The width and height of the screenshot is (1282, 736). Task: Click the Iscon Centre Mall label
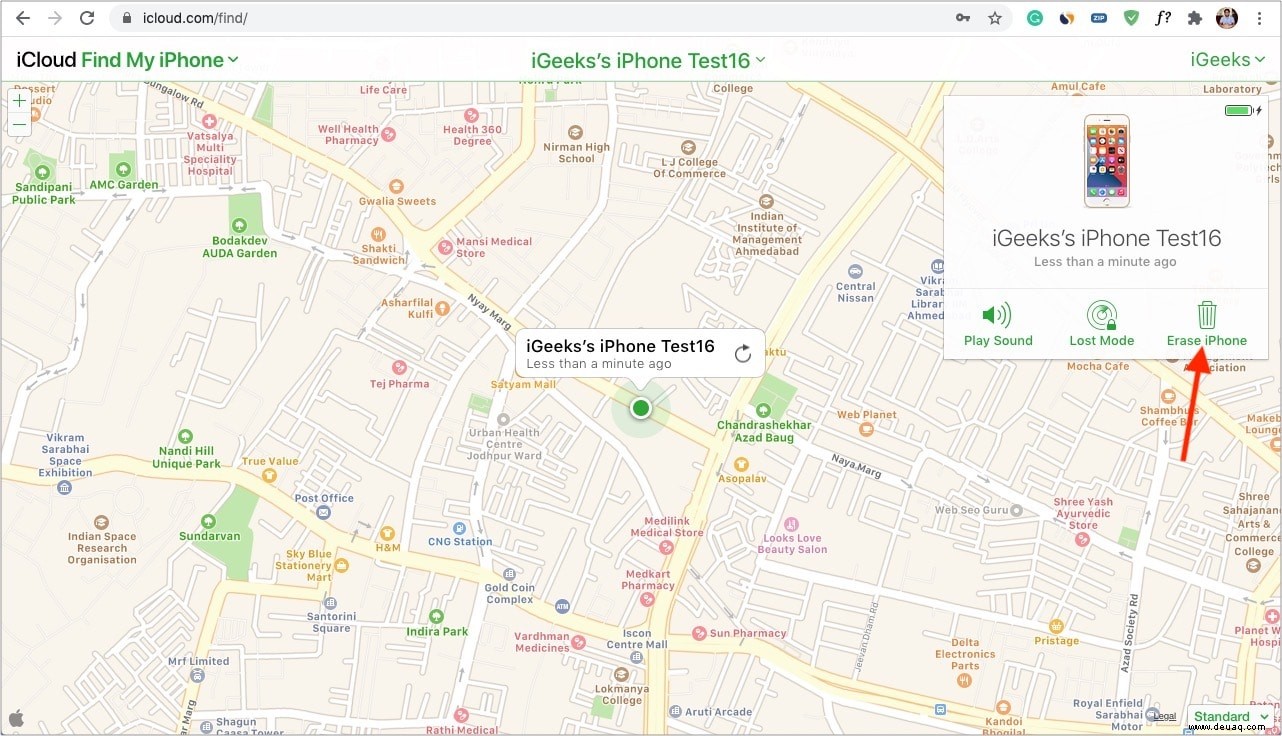pos(637,638)
